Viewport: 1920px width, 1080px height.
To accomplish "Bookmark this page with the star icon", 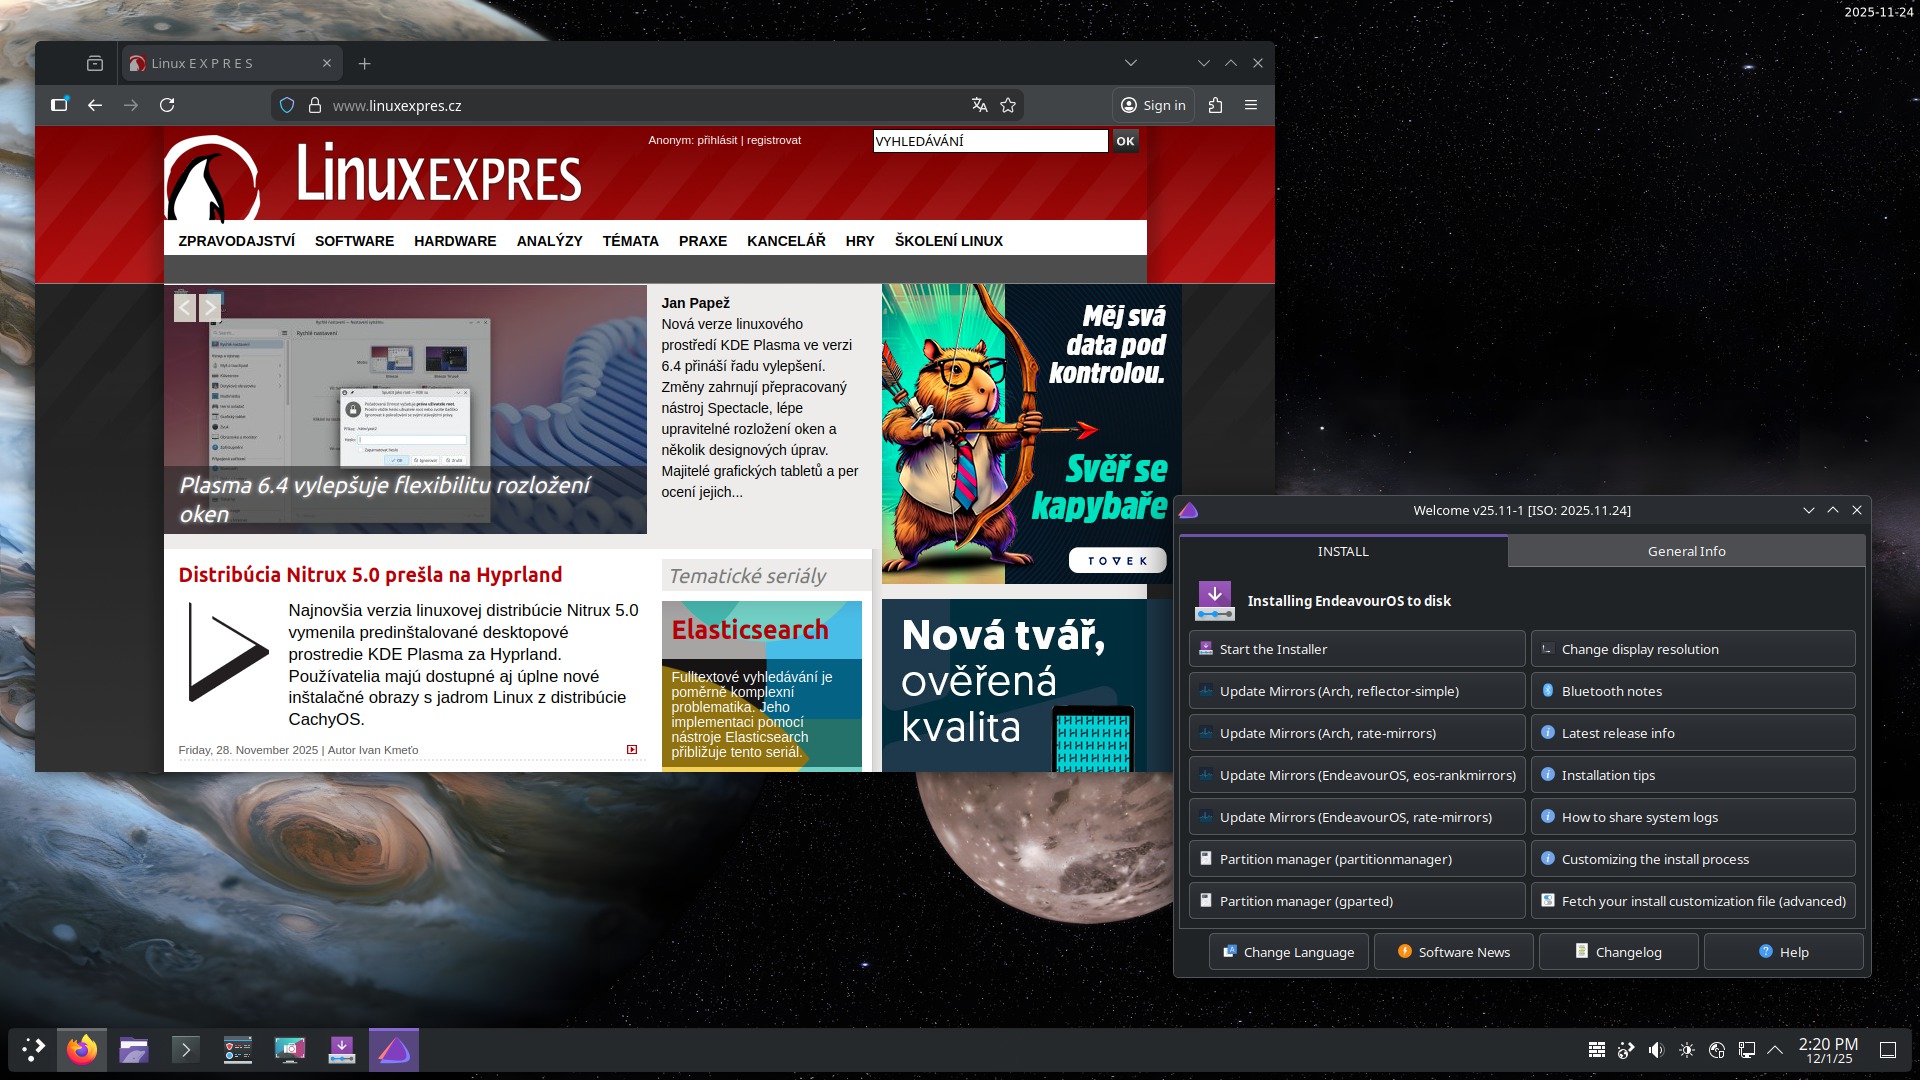I will [x=1008, y=105].
